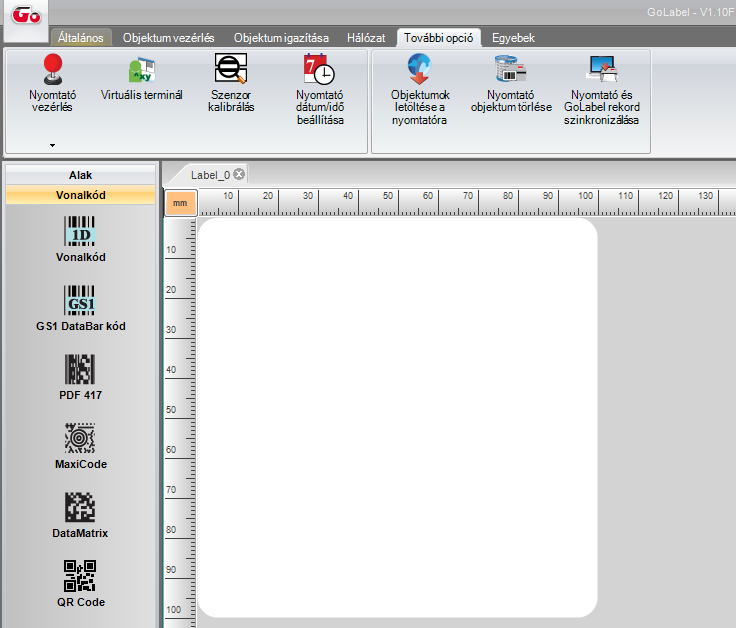Select the További opció tab
The width and height of the screenshot is (736, 628).
click(438, 38)
